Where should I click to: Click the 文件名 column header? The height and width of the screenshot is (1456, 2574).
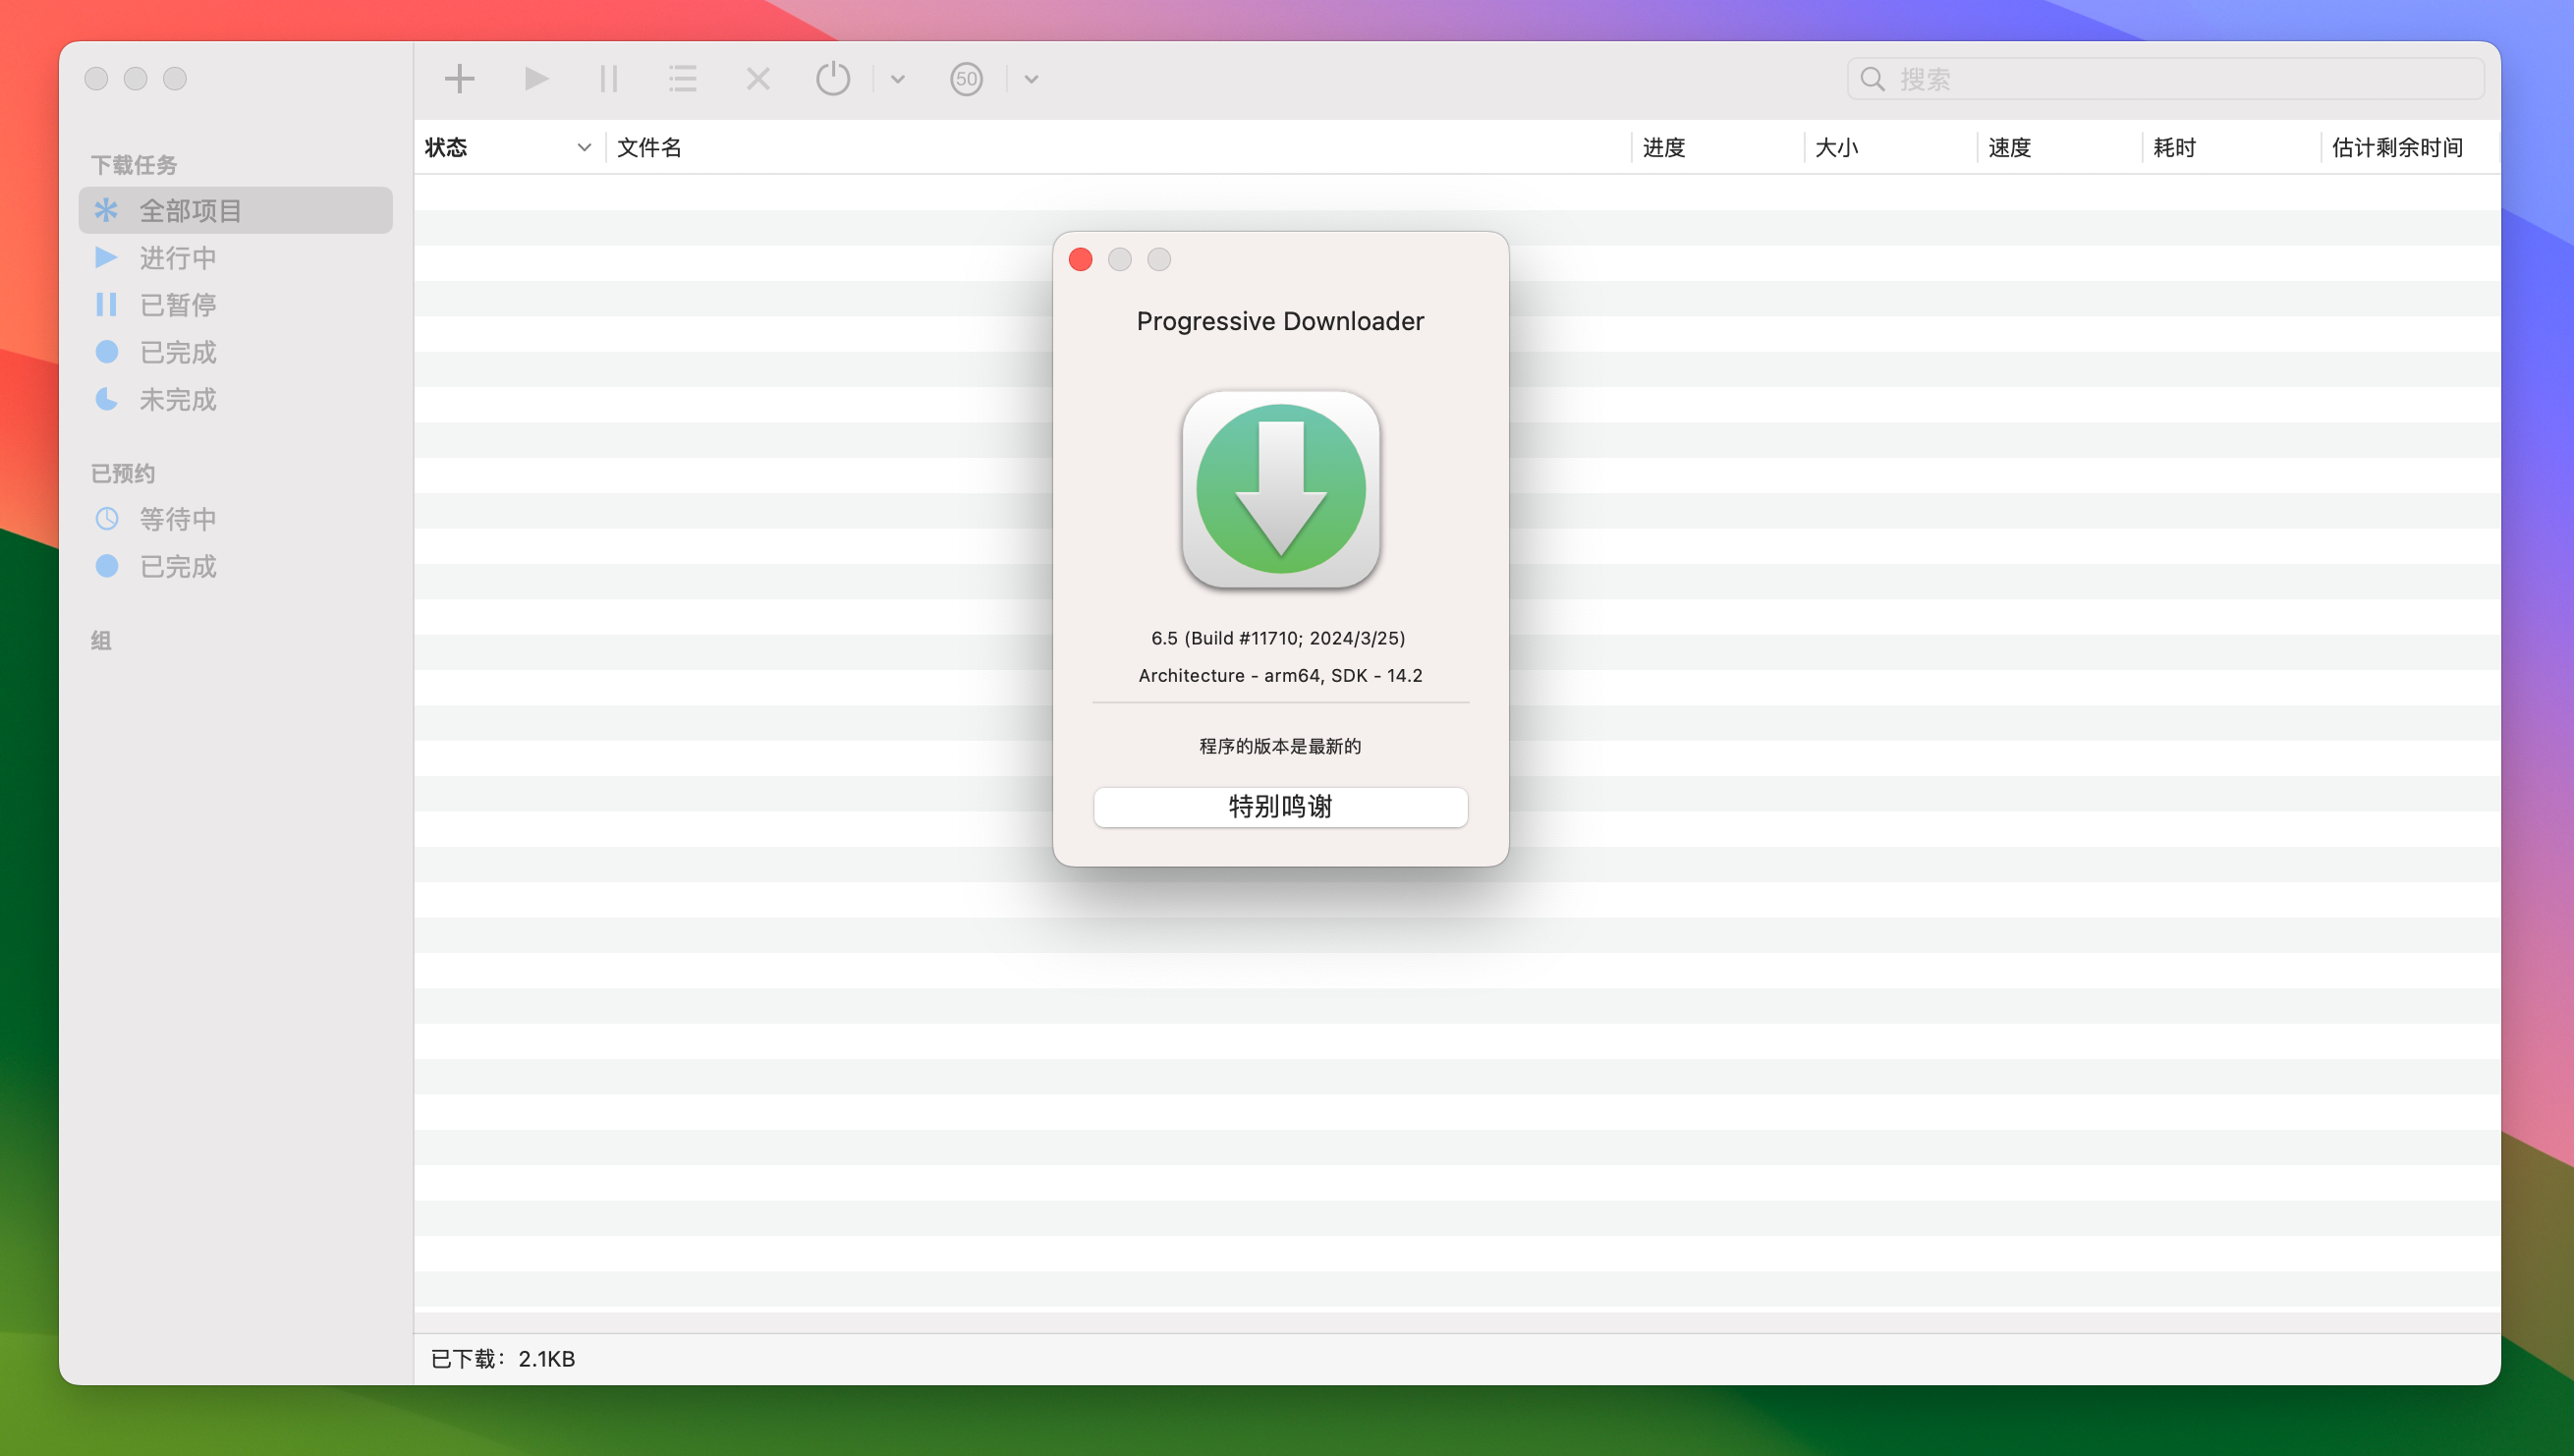click(x=650, y=147)
